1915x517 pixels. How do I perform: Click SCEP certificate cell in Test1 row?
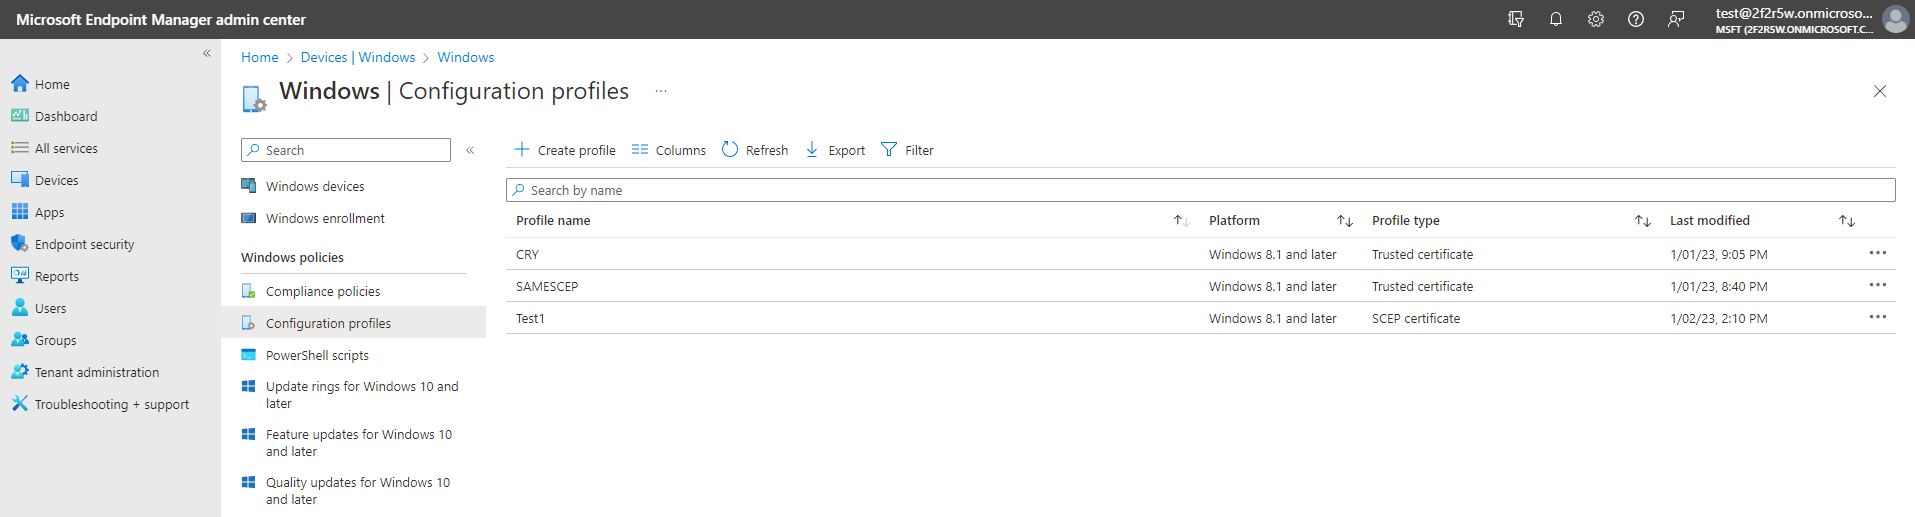[1416, 318]
